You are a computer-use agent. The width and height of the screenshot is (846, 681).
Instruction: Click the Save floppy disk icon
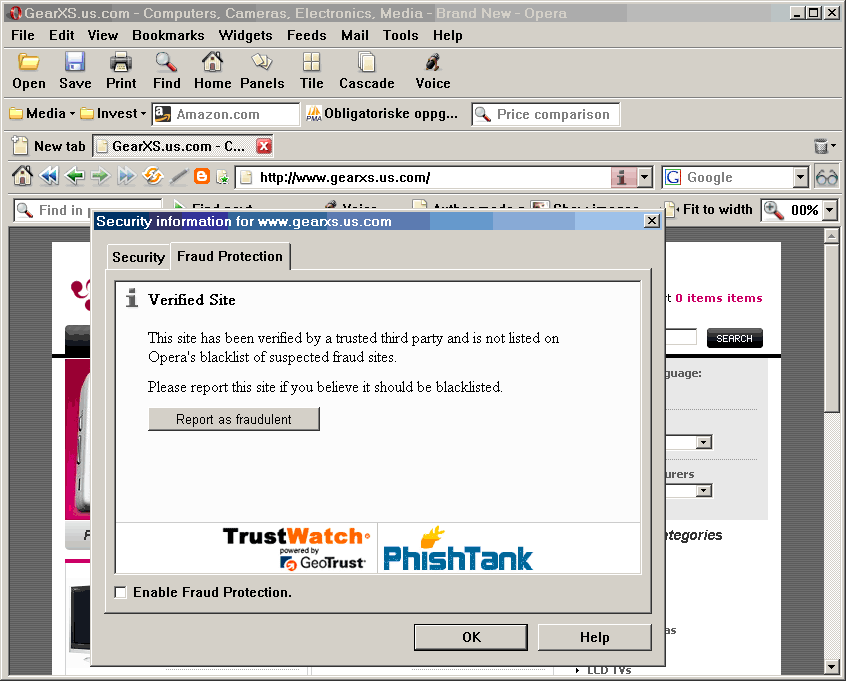(x=75, y=63)
